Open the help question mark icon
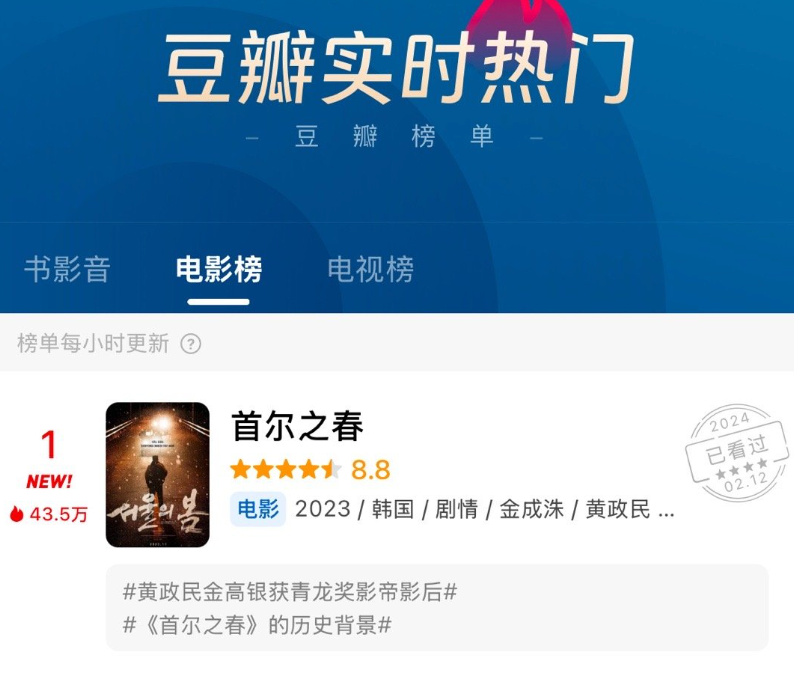The height and width of the screenshot is (674, 794). 191,344
